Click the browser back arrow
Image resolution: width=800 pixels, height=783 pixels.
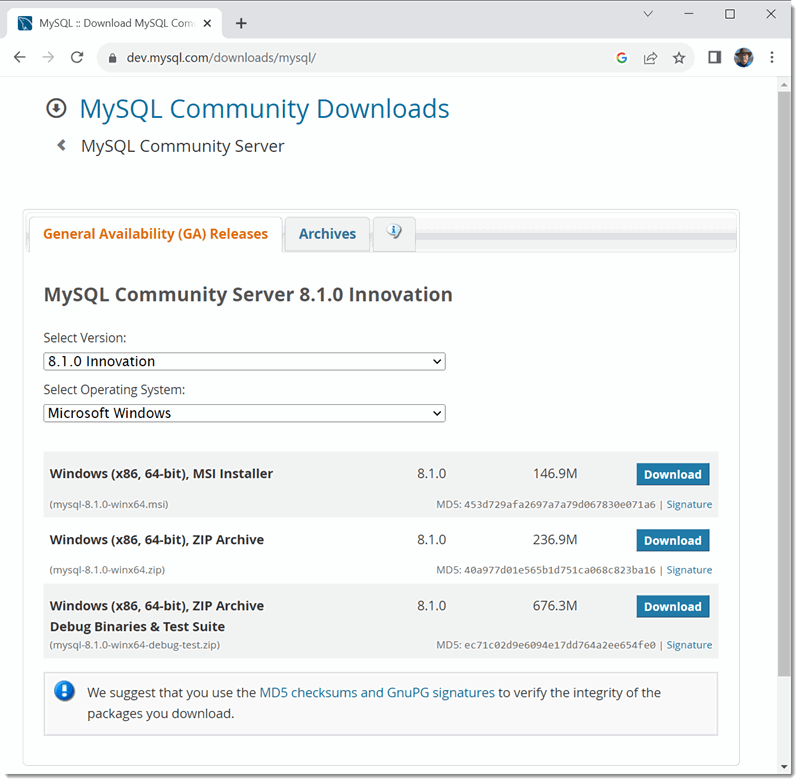19,57
